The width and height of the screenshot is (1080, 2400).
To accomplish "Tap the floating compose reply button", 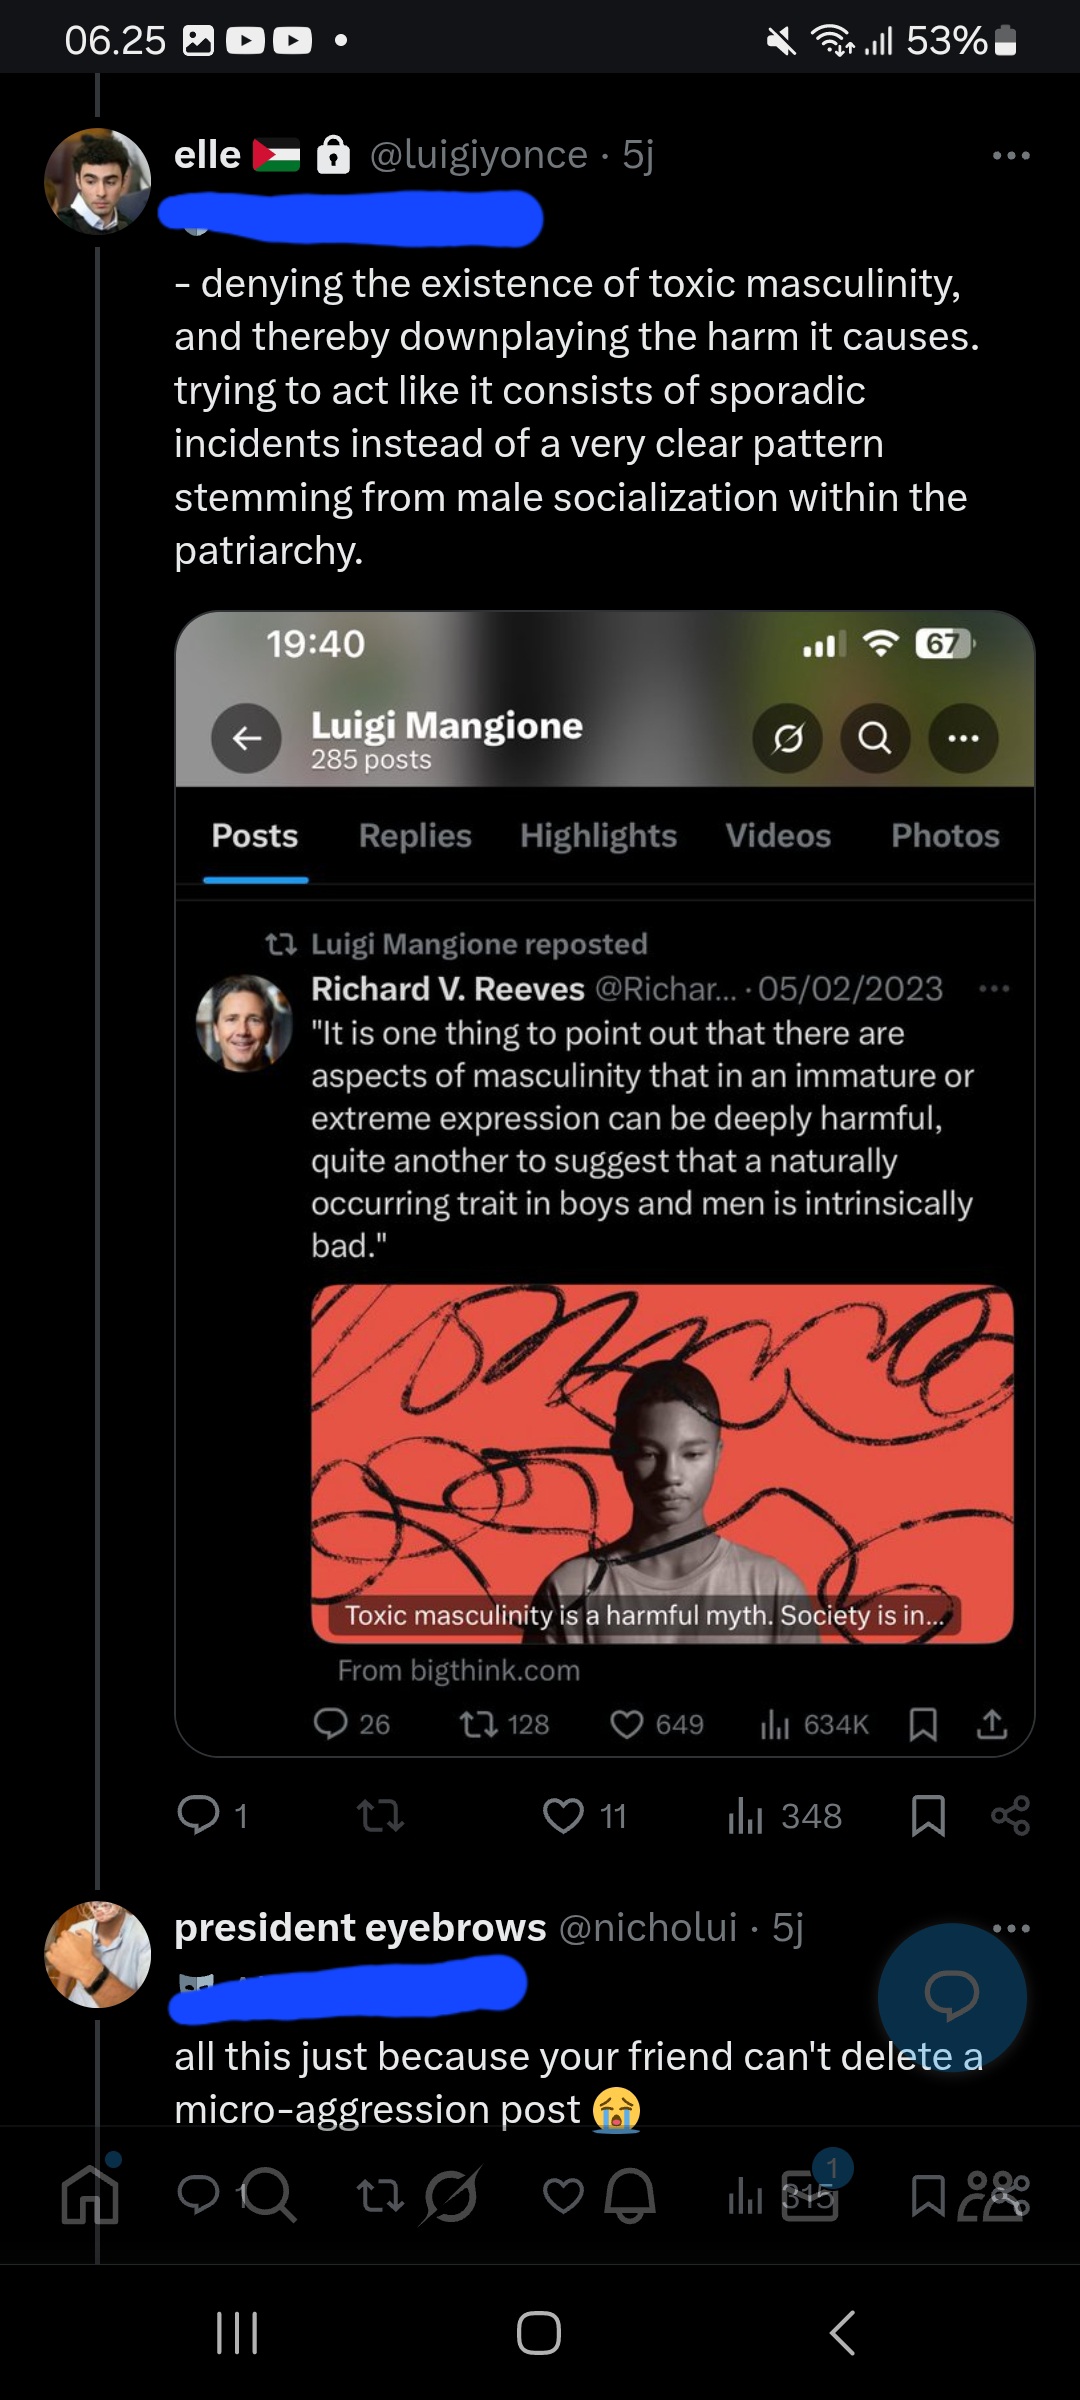I will [x=952, y=1997].
